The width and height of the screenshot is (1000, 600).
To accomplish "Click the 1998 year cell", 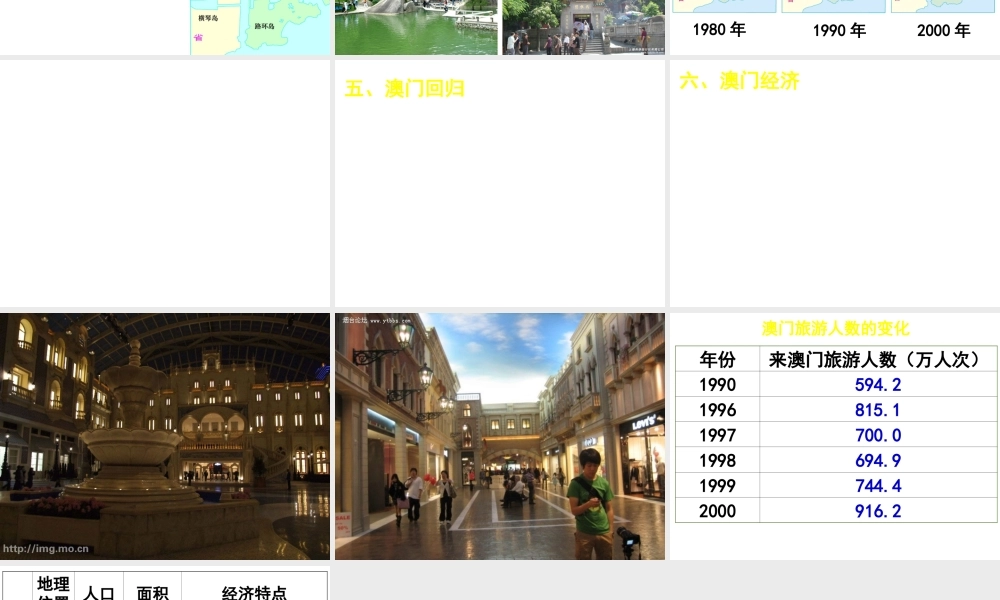I will pos(717,460).
